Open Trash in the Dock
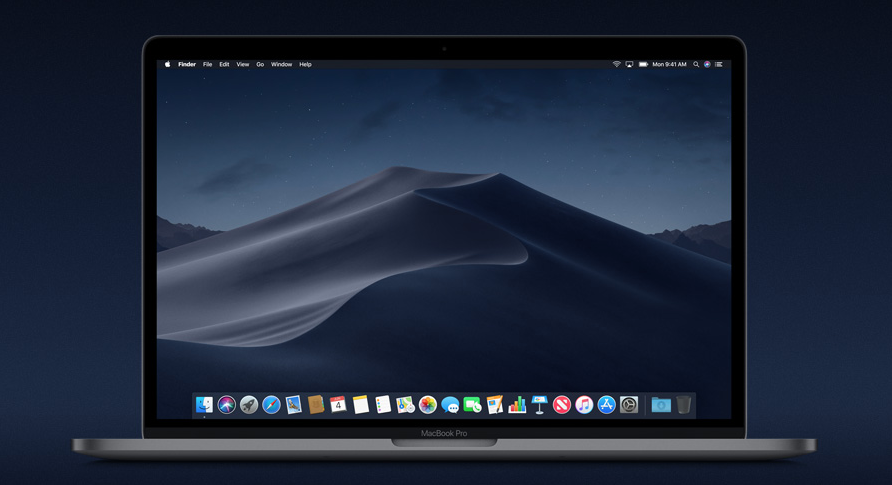The width and height of the screenshot is (892, 485). pyautogui.click(x=683, y=405)
